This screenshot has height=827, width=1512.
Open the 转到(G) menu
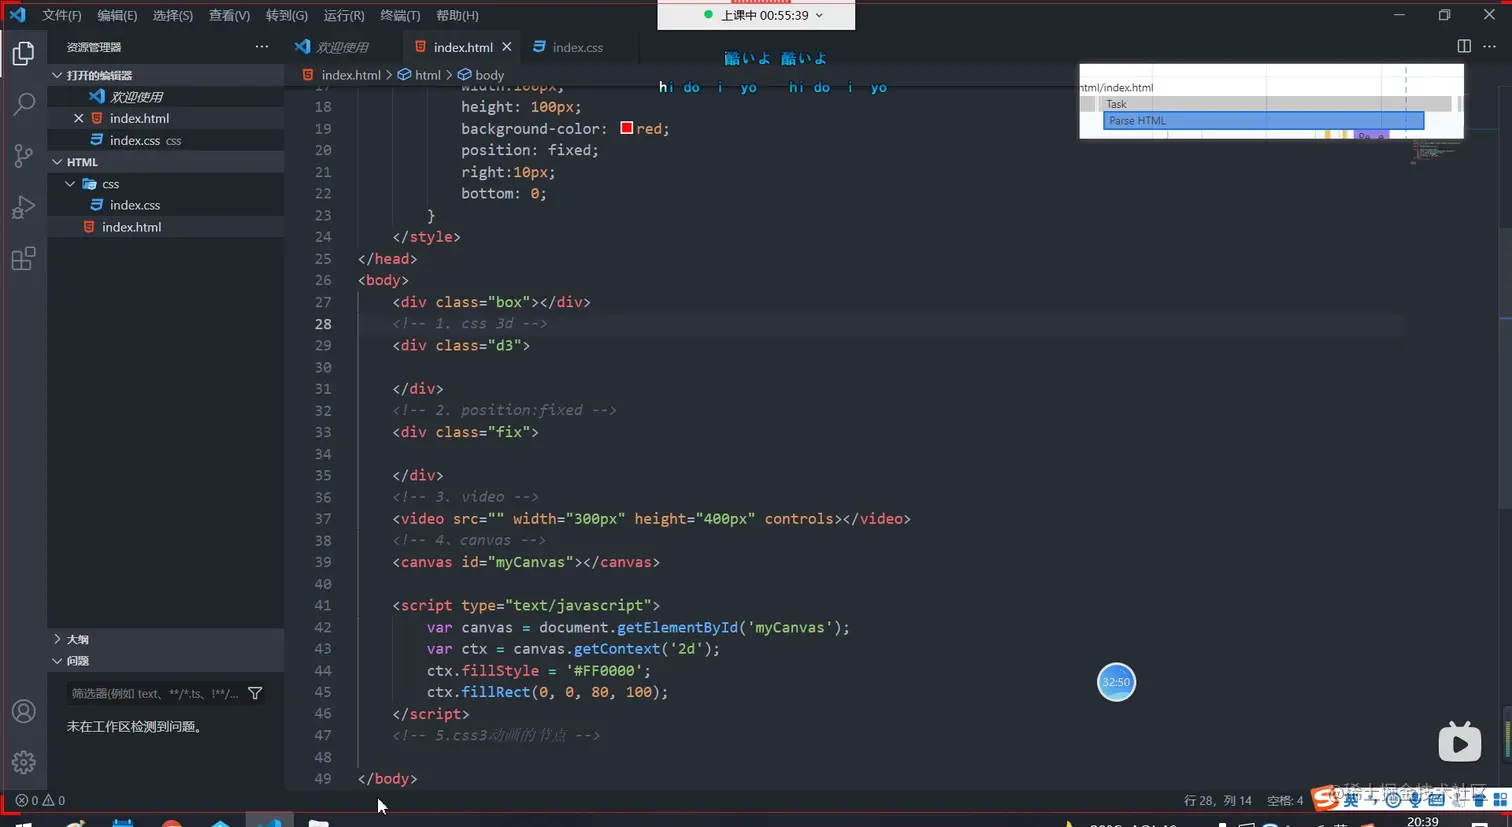tap(287, 15)
